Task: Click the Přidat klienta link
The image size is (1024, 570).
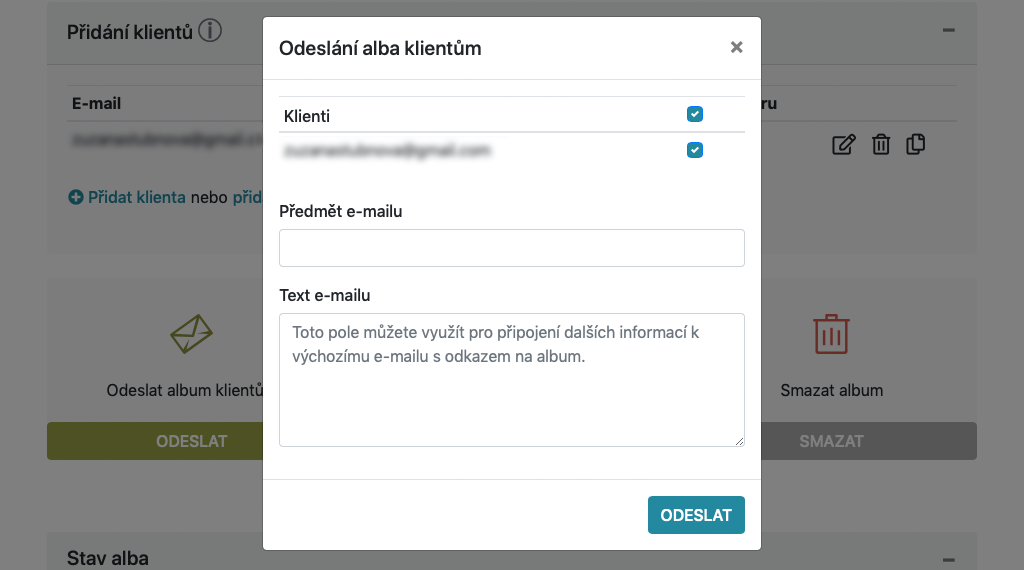Action: (x=137, y=197)
